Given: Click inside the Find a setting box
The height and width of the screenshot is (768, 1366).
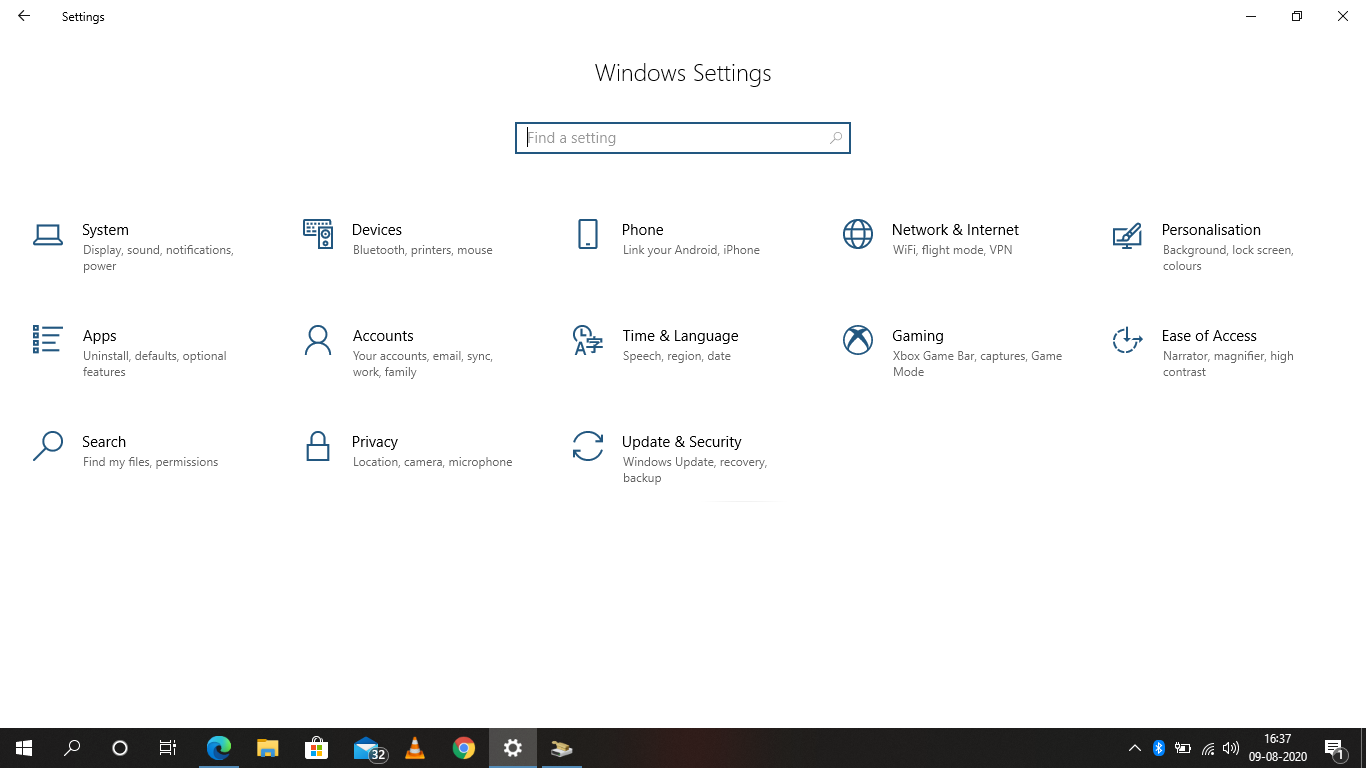Looking at the screenshot, I should 683,138.
